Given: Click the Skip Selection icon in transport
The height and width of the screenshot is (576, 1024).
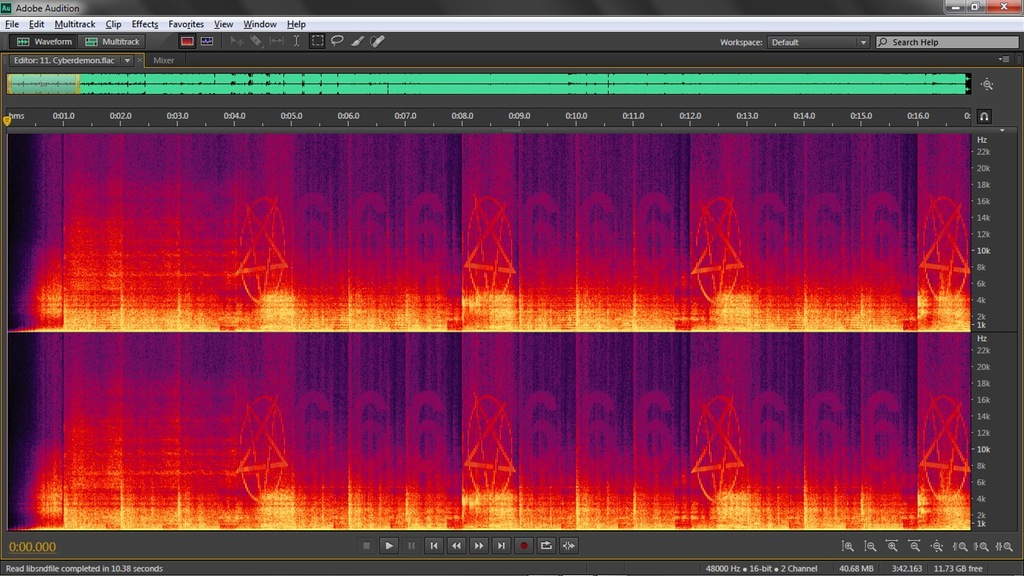Looking at the screenshot, I should tap(569, 546).
